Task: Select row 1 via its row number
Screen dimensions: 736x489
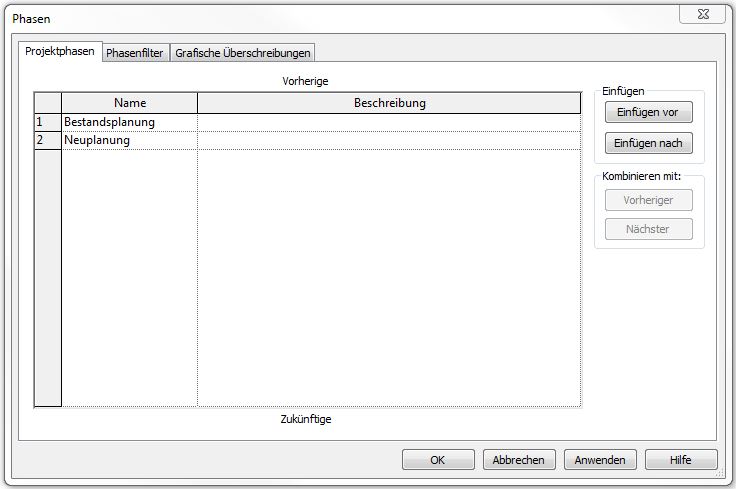Action: click(47, 122)
